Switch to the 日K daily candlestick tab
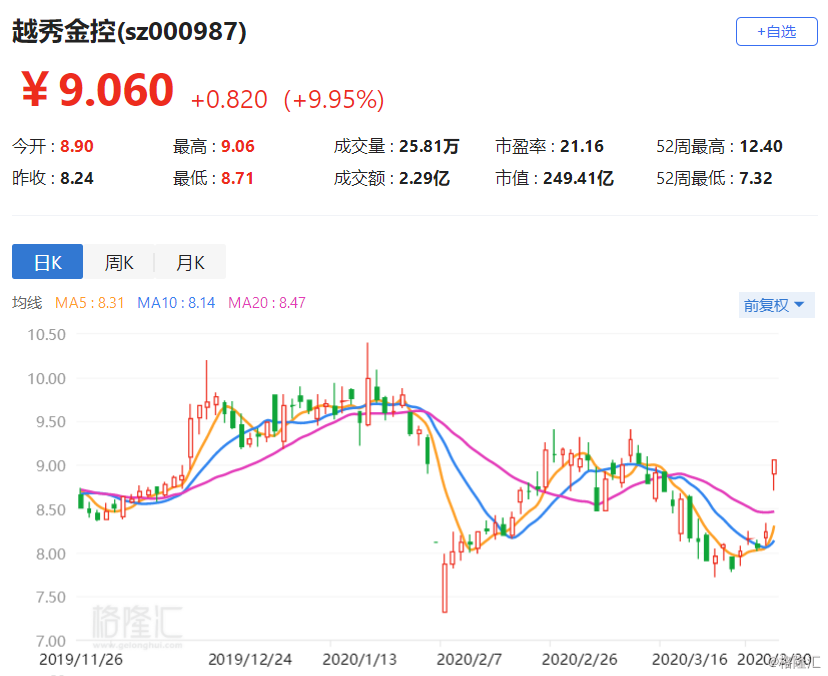Viewport: 828px width, 676px height. 47,262
